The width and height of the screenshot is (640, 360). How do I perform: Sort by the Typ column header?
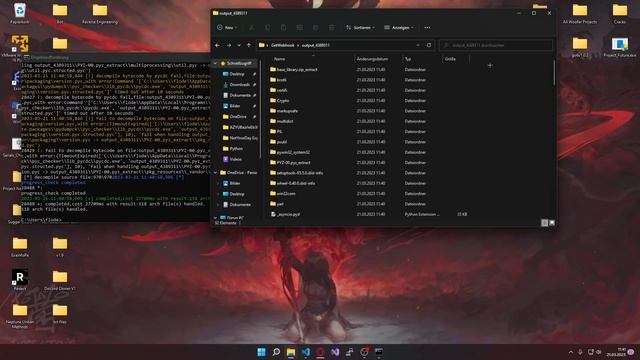(x=408, y=59)
